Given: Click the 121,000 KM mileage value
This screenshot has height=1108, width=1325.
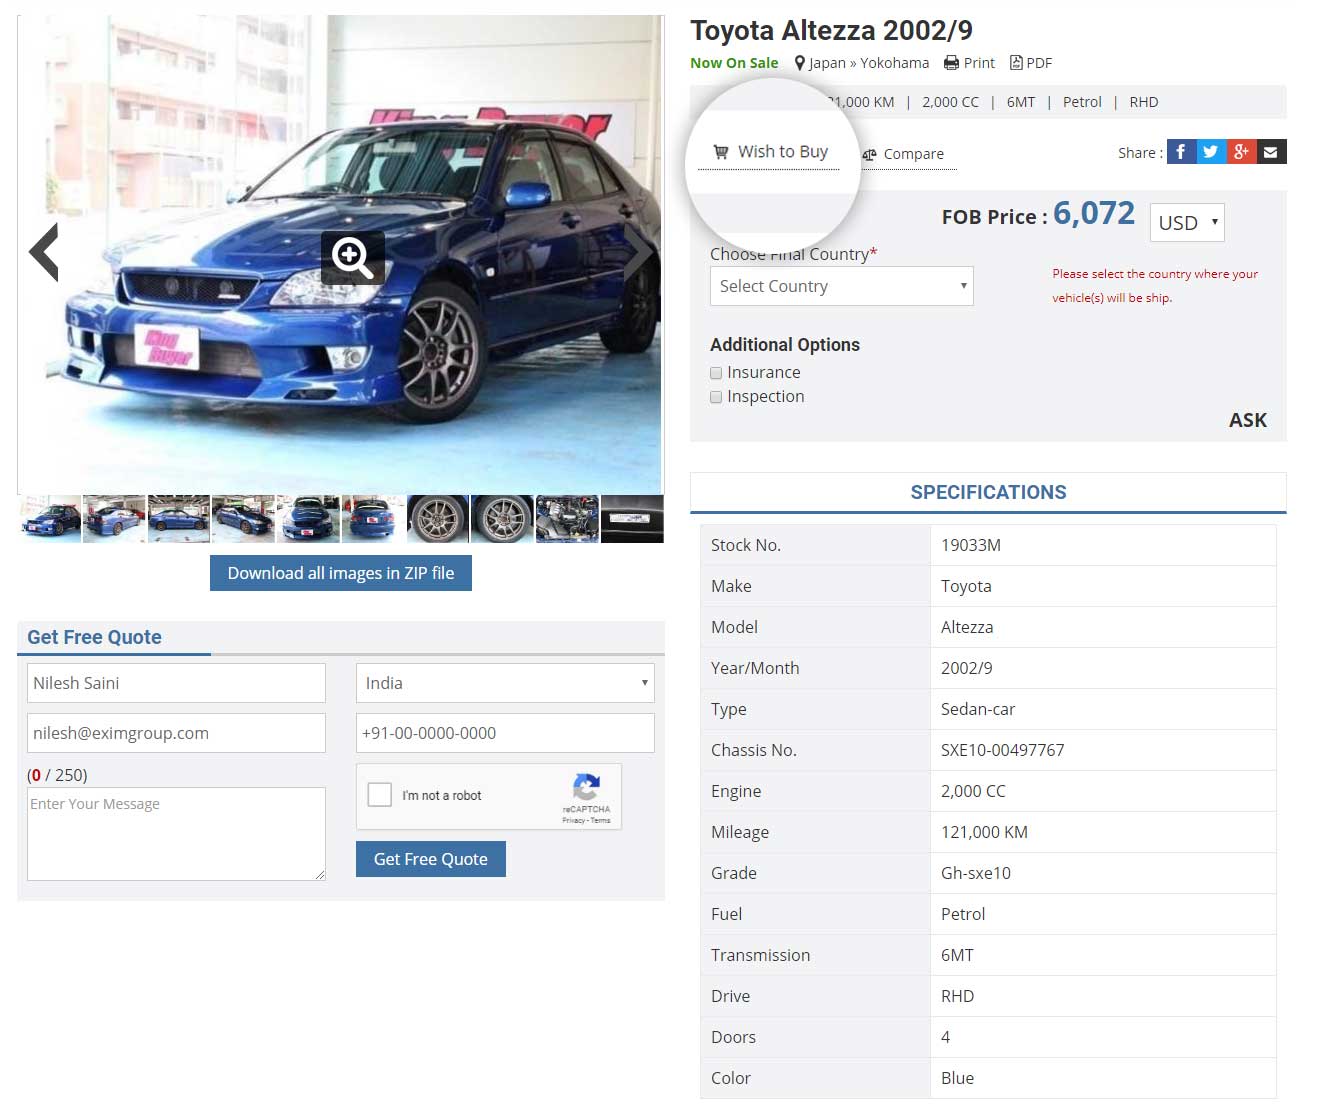Looking at the screenshot, I should [984, 832].
